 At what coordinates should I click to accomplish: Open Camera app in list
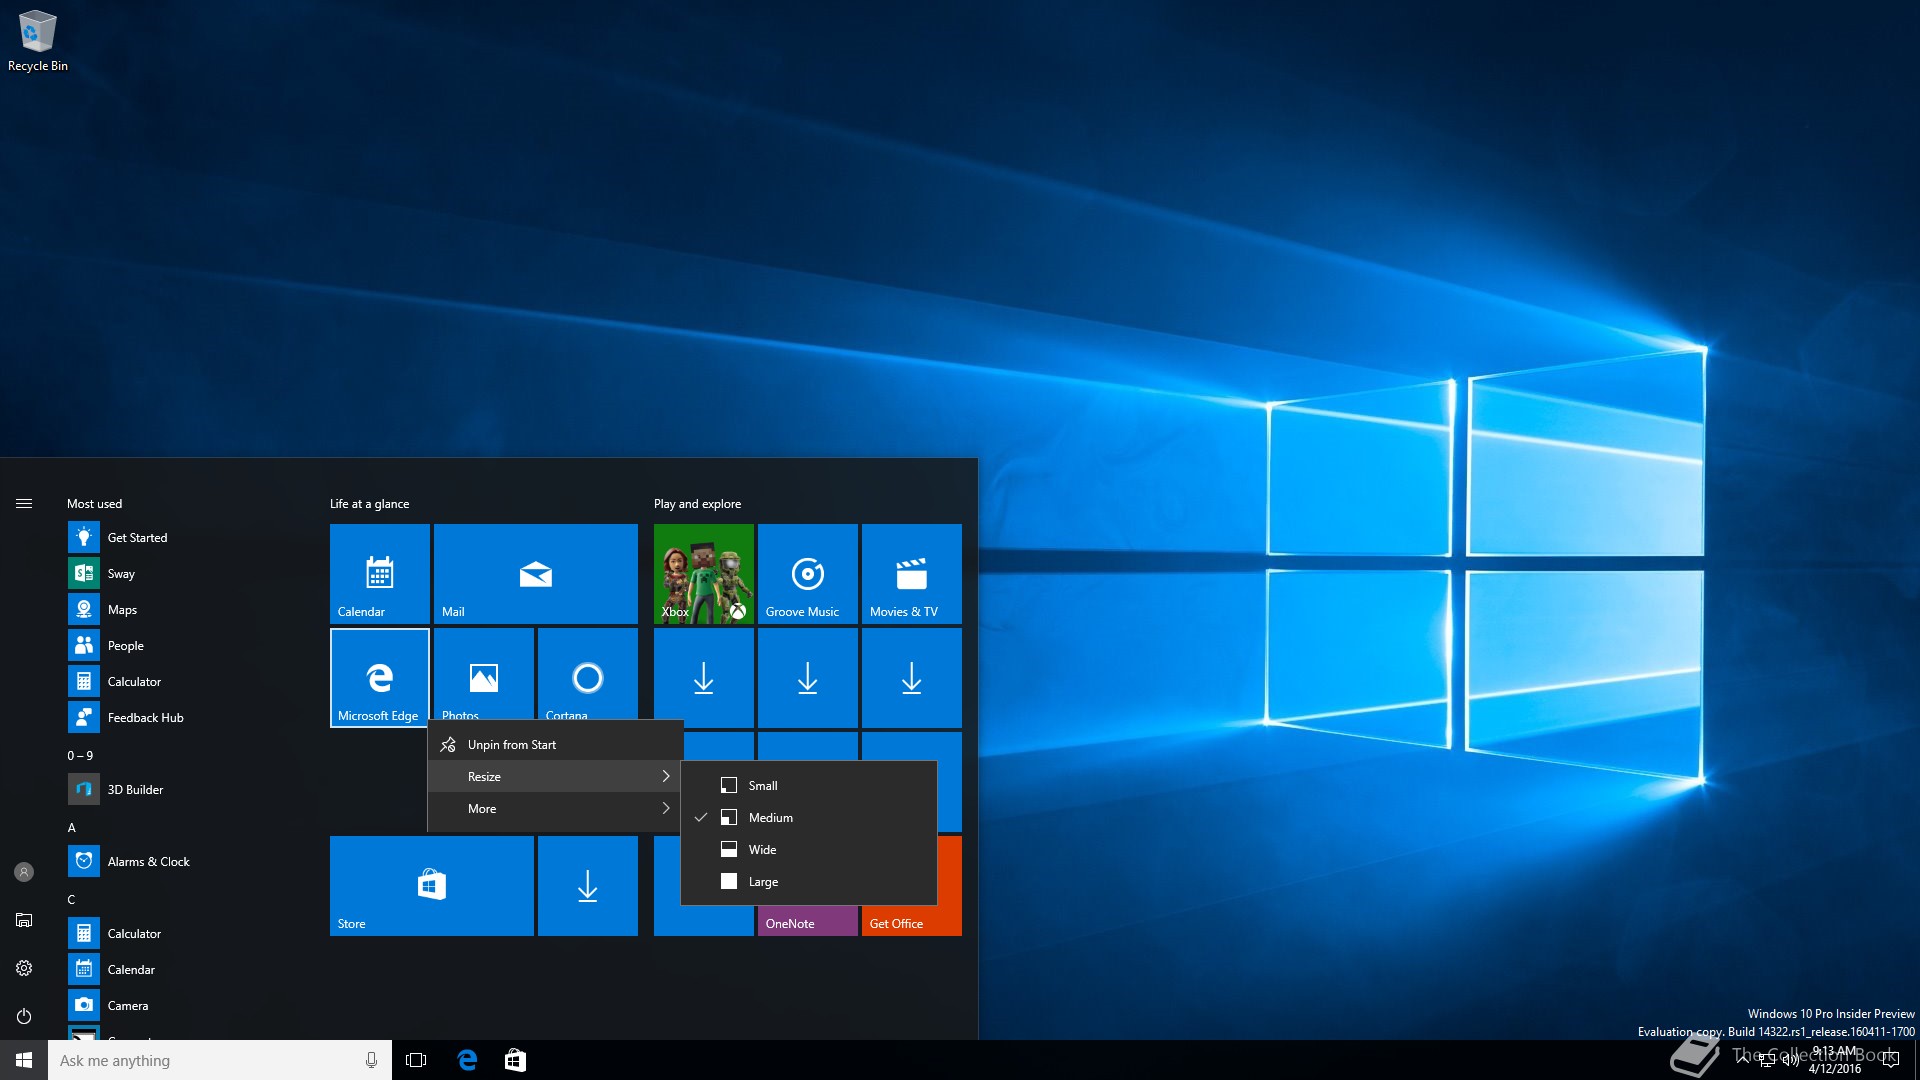(185, 1006)
